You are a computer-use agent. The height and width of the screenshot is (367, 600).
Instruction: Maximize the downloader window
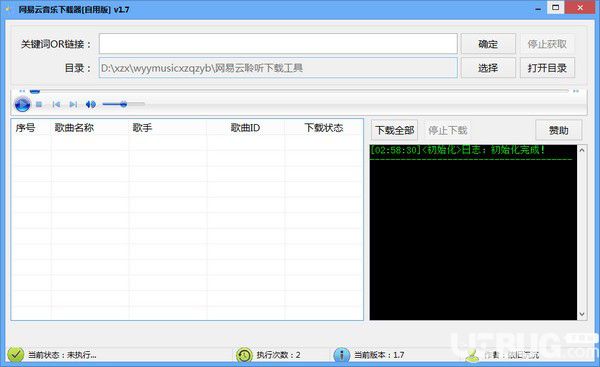coord(556,8)
